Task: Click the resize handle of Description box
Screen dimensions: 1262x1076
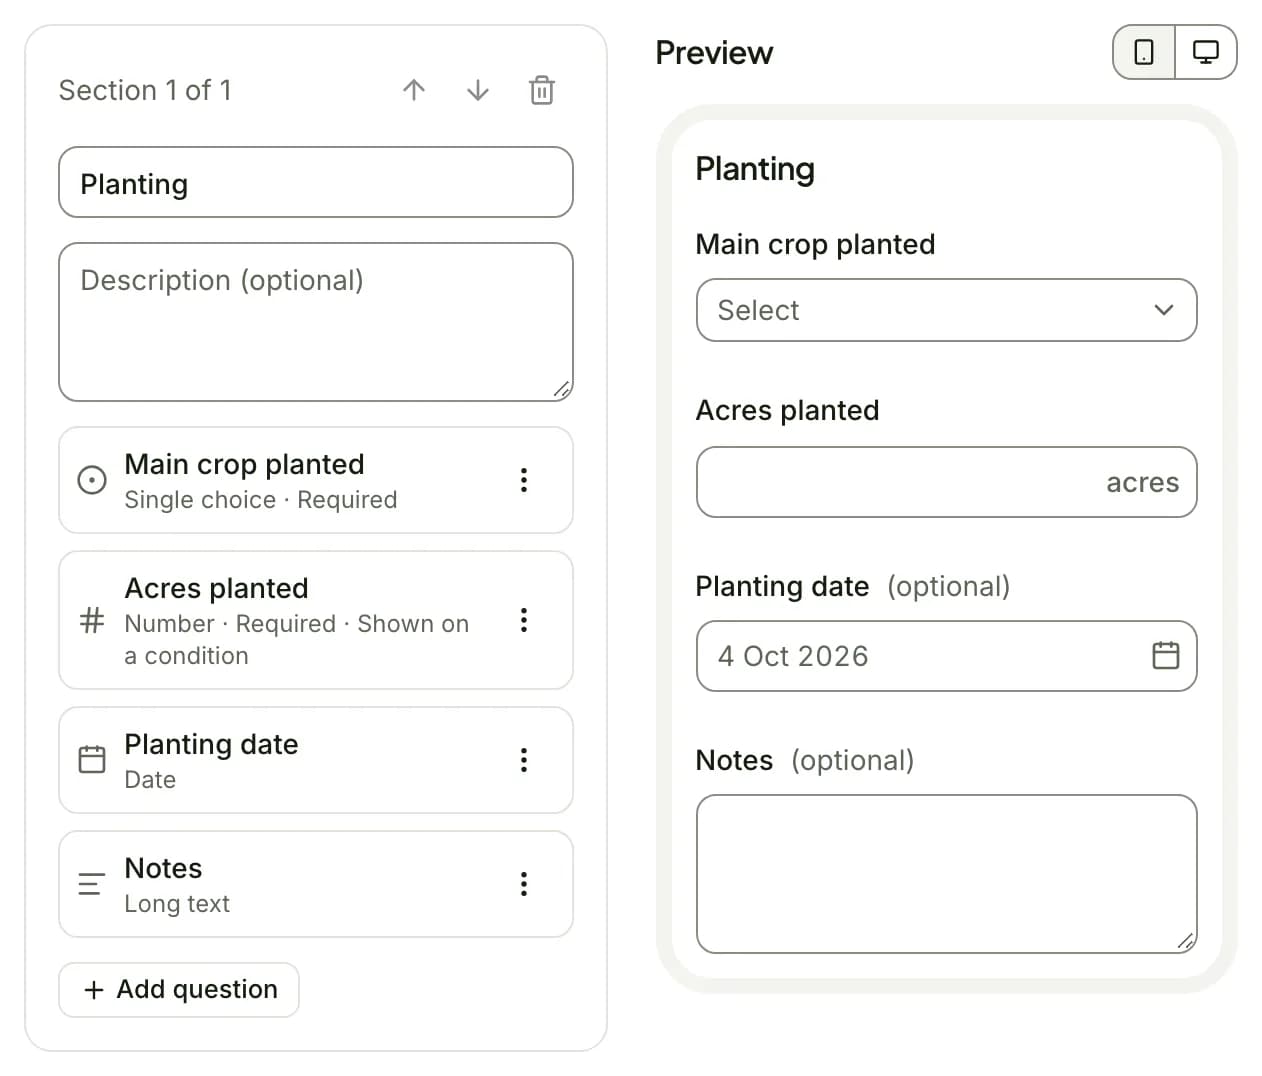Action: [x=562, y=390]
